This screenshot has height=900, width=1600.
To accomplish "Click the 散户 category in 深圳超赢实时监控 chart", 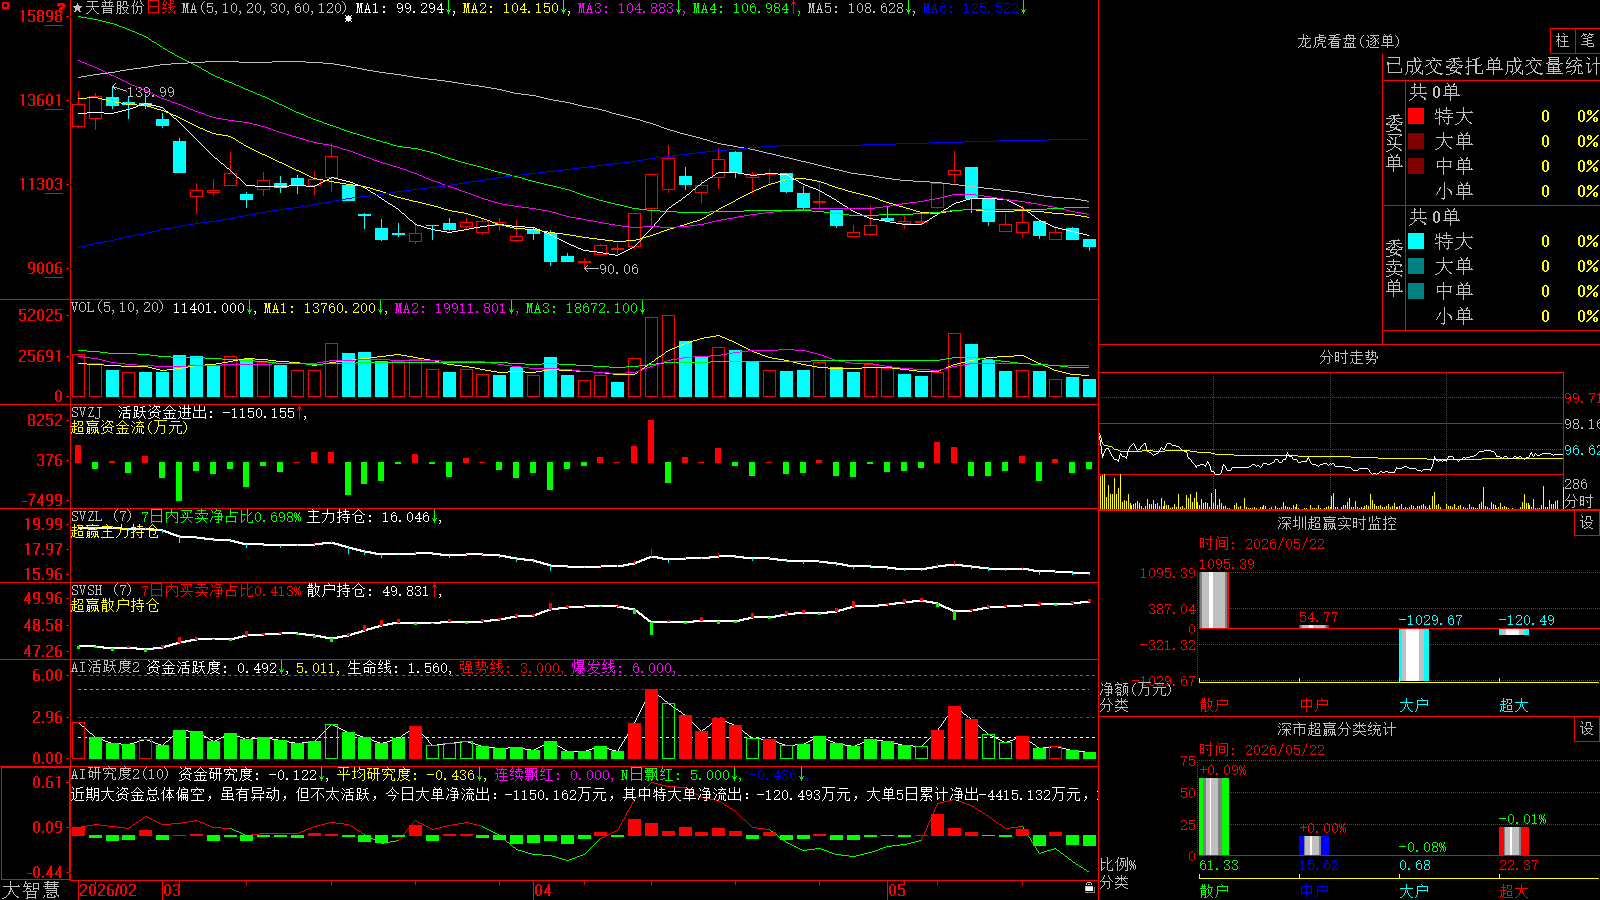I will [x=1213, y=705].
